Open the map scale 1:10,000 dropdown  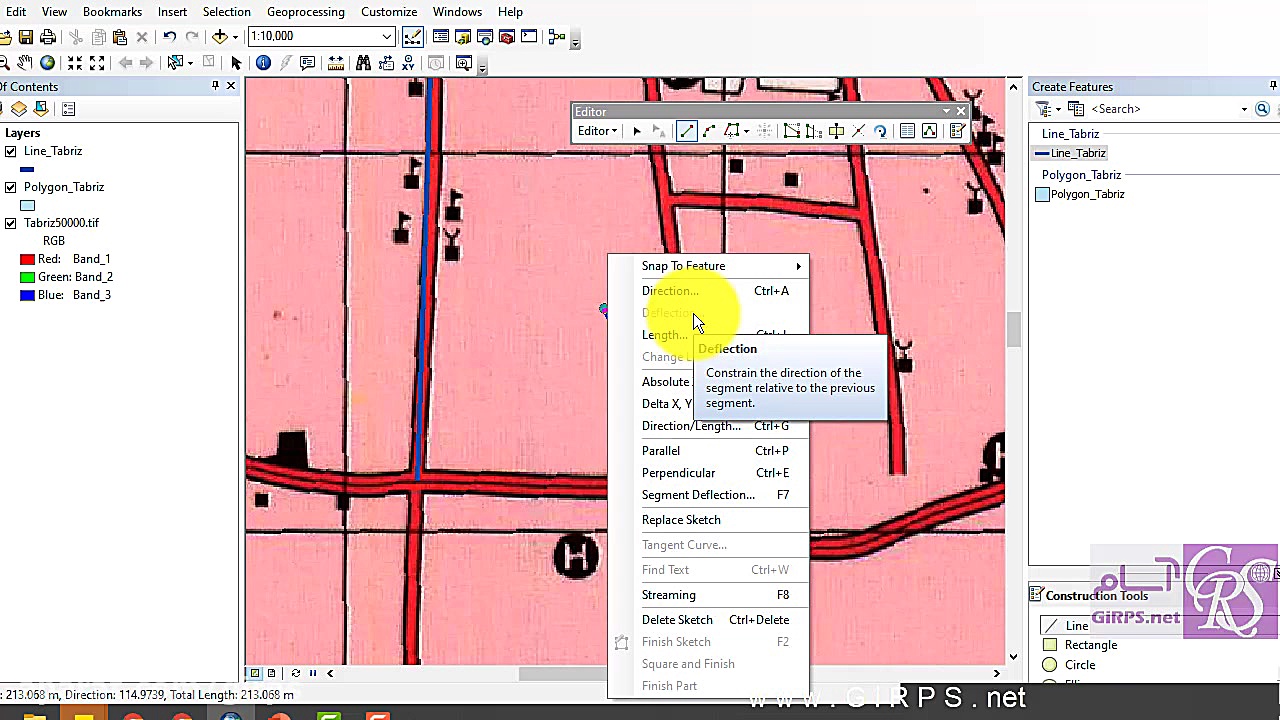coord(386,37)
